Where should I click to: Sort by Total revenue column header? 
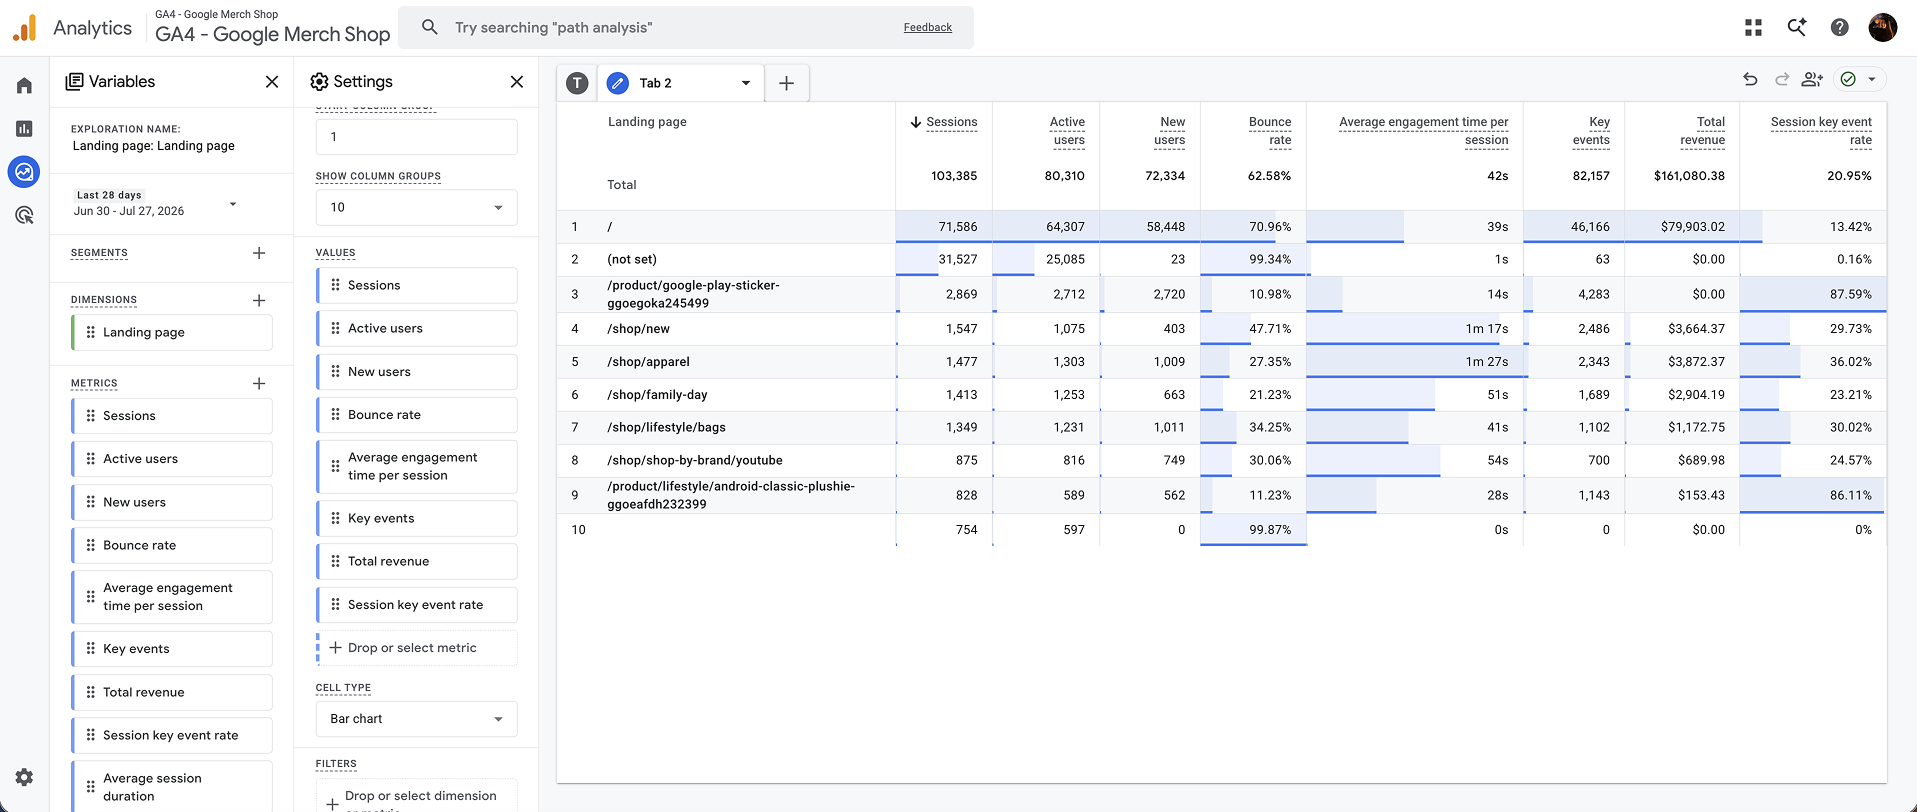click(x=1702, y=131)
